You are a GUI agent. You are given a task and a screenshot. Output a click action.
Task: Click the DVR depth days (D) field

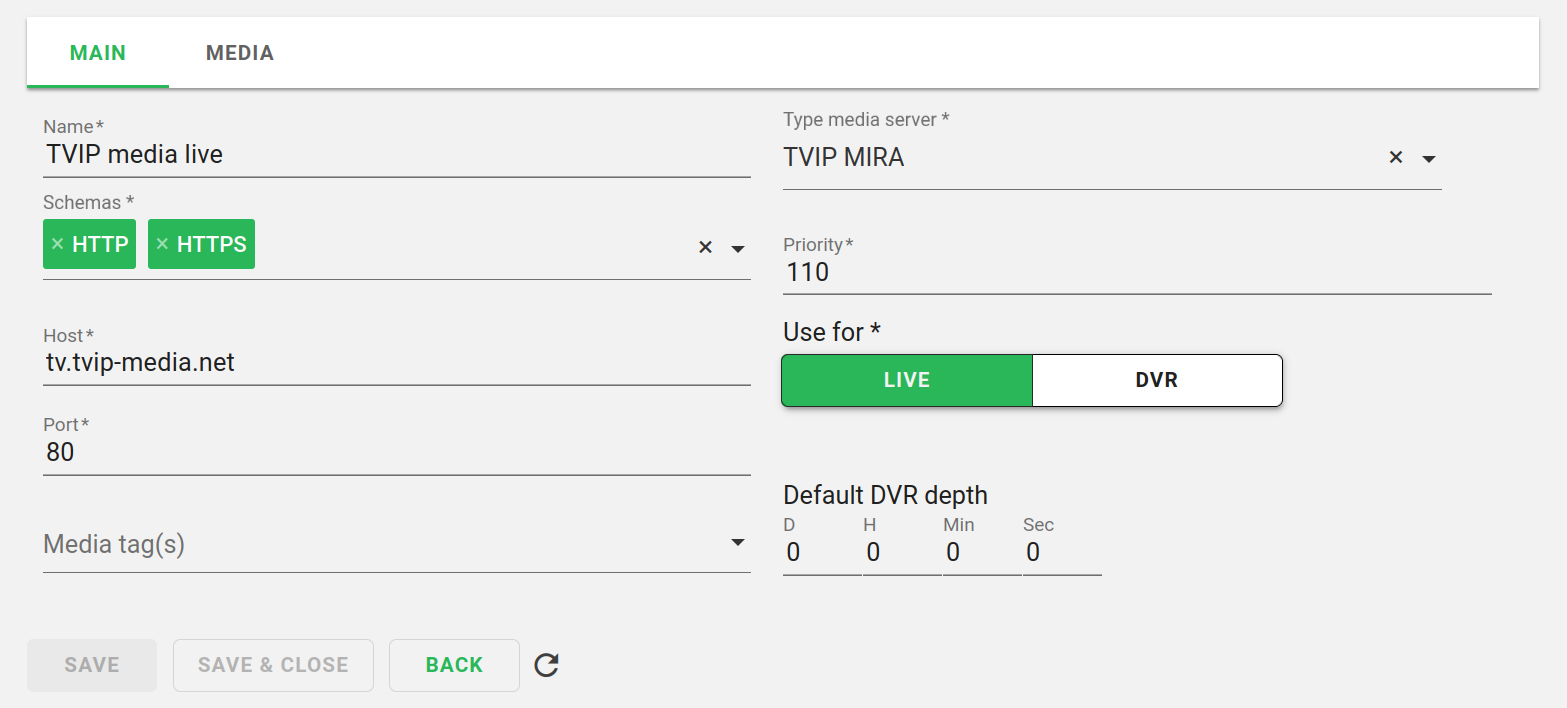pos(820,552)
